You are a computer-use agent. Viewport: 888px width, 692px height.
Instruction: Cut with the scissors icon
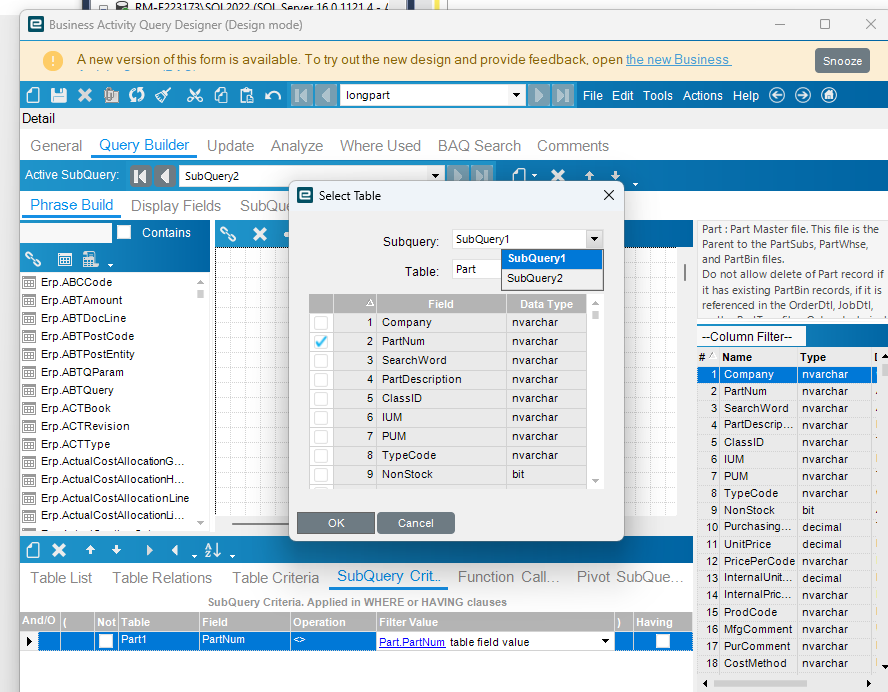(x=195, y=95)
